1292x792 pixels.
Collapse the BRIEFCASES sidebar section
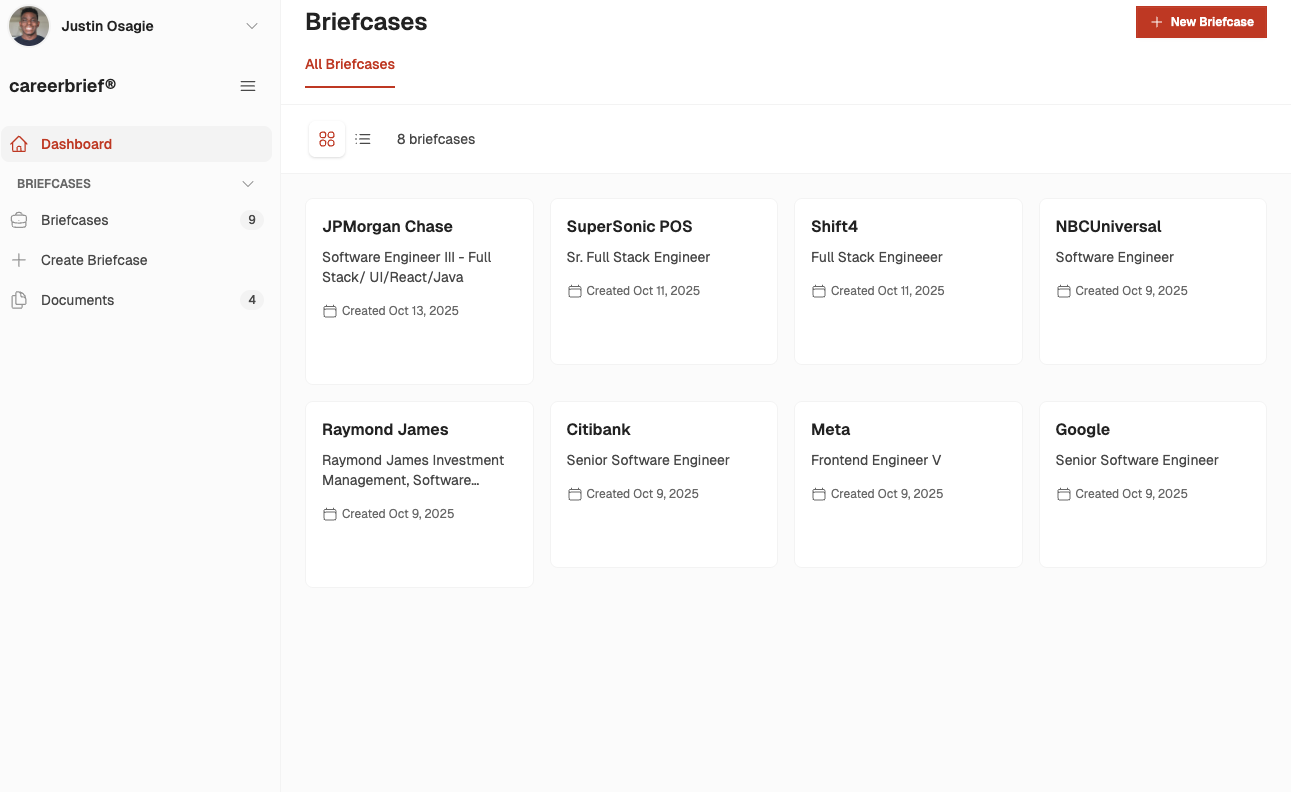click(x=248, y=184)
